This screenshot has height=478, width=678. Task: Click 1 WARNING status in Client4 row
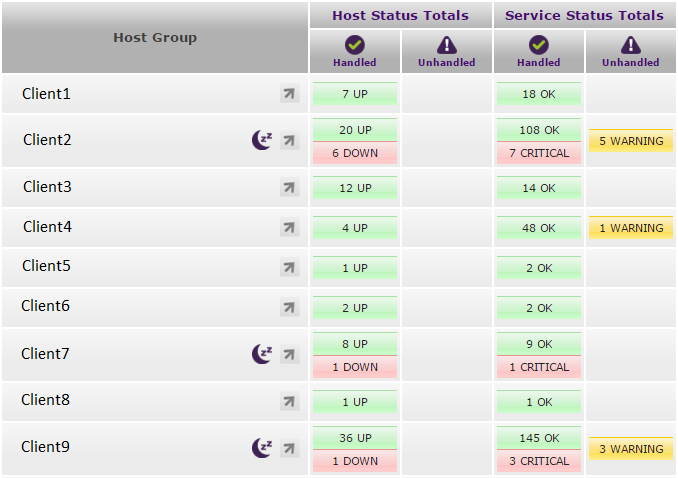[x=631, y=228]
